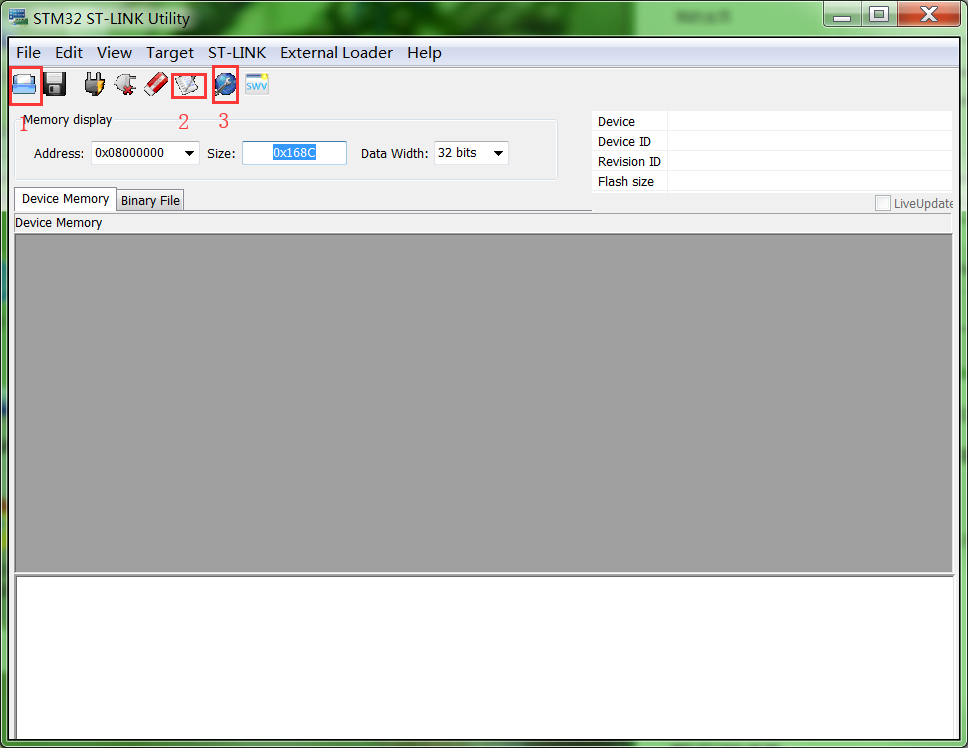Screen dimensions: 968x748
Task: Erase chip flash memory using the eraser icon
Action: point(155,84)
